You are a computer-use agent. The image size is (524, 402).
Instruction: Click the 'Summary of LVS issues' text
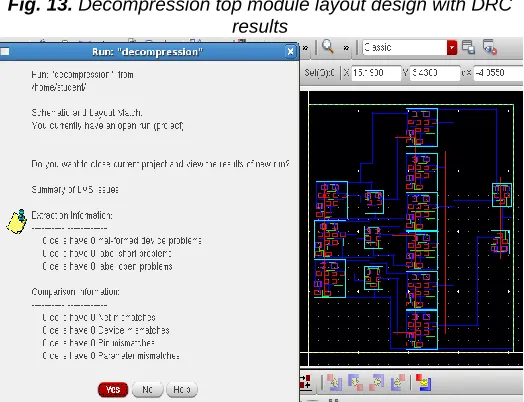[75, 189]
